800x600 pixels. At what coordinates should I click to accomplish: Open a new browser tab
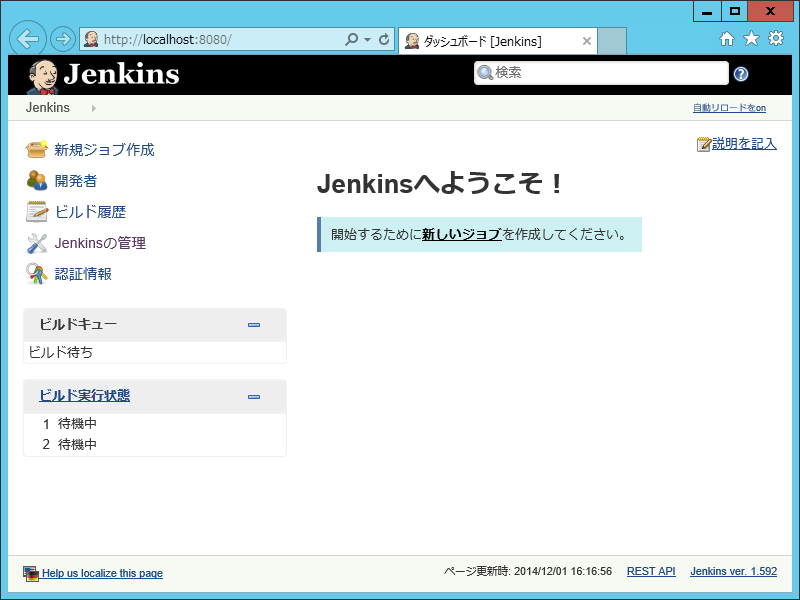(x=612, y=41)
